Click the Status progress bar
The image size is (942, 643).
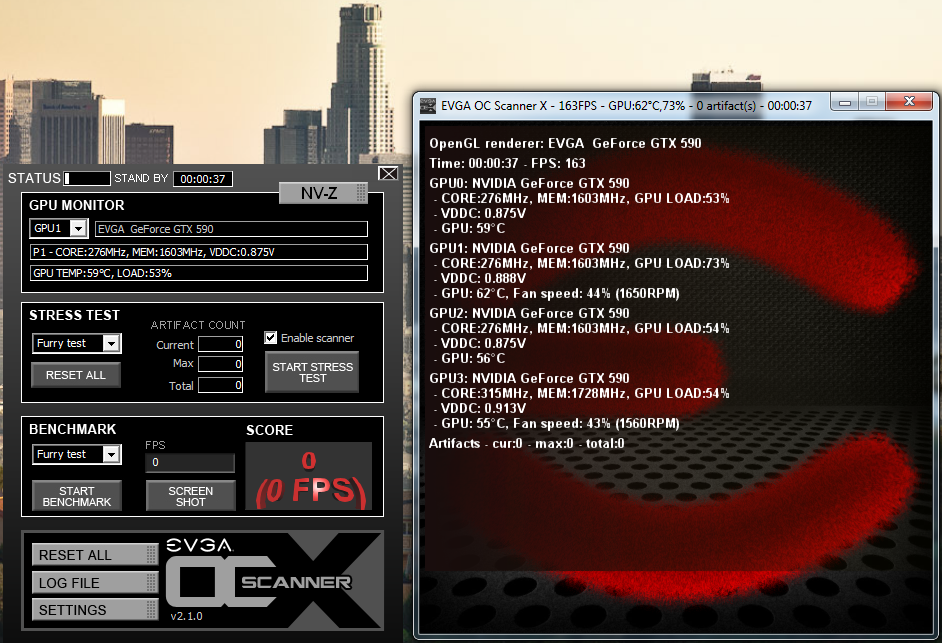coord(87,179)
